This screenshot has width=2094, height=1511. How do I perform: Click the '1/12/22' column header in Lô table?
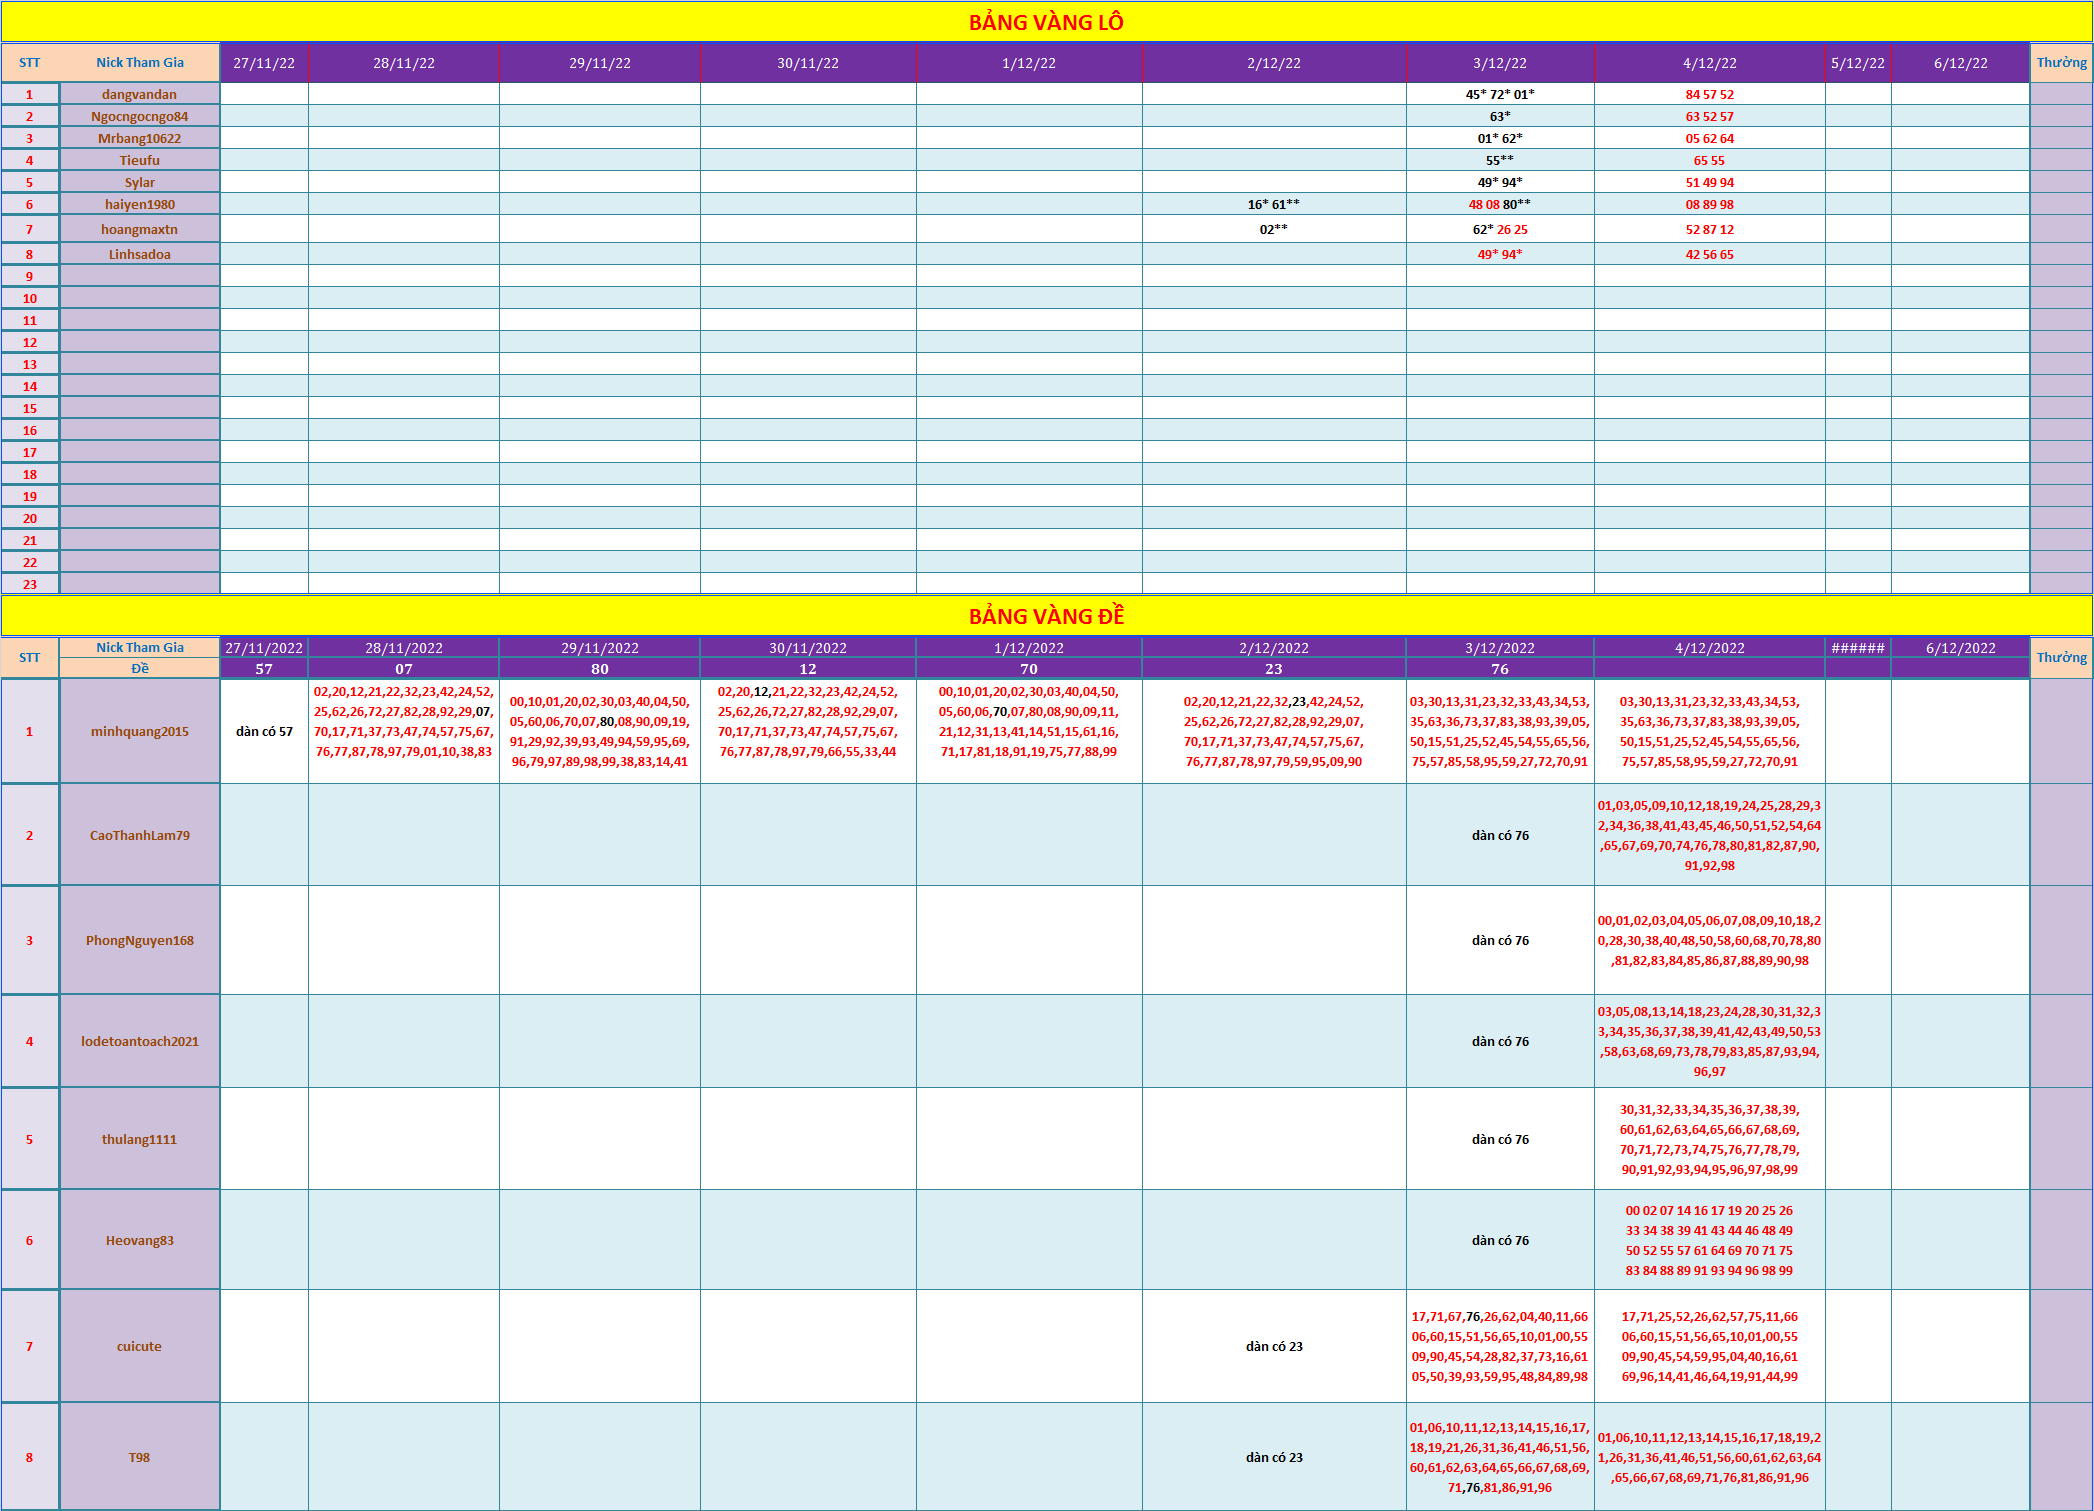[x=1029, y=63]
